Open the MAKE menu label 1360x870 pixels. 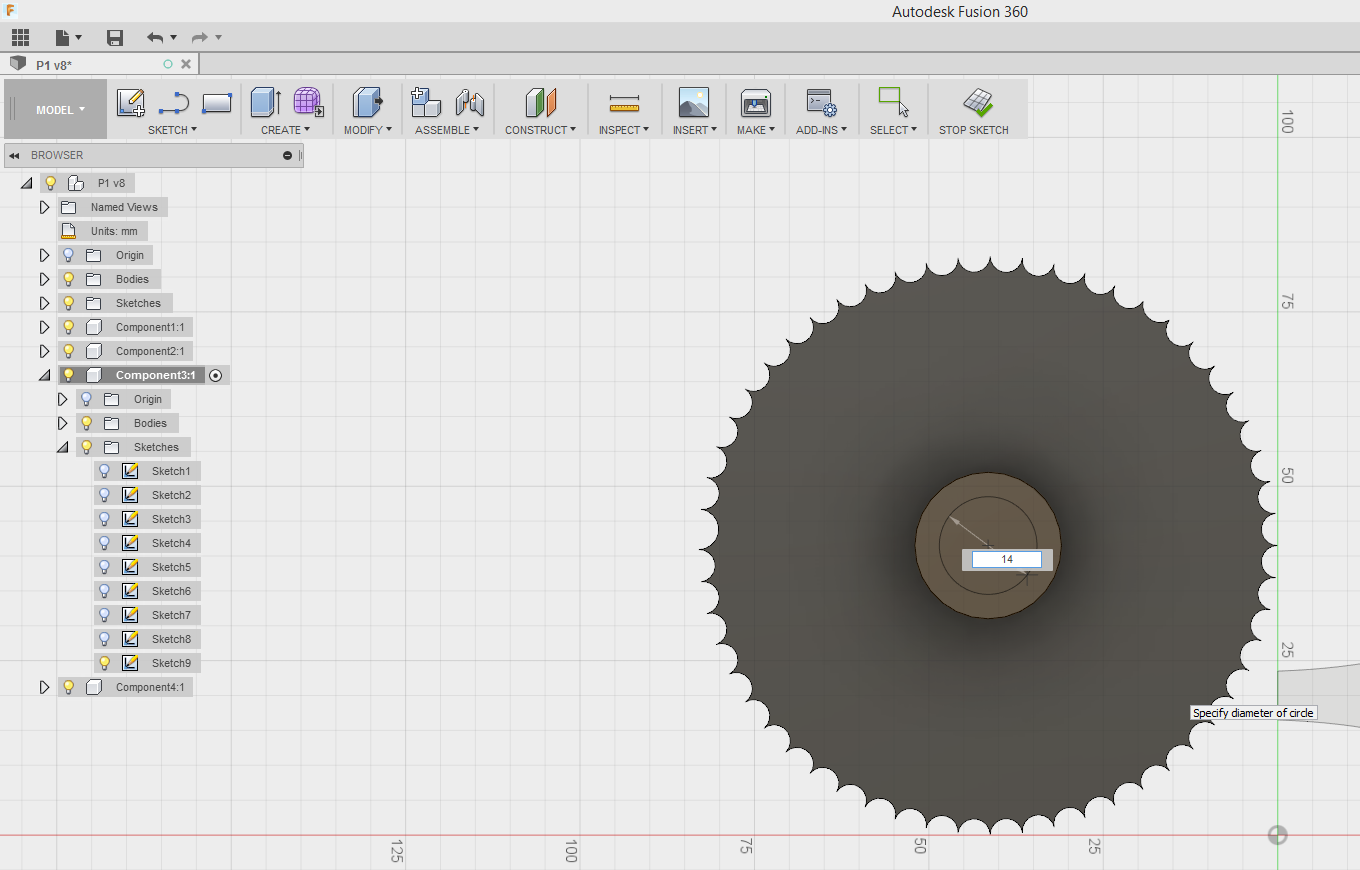click(756, 130)
